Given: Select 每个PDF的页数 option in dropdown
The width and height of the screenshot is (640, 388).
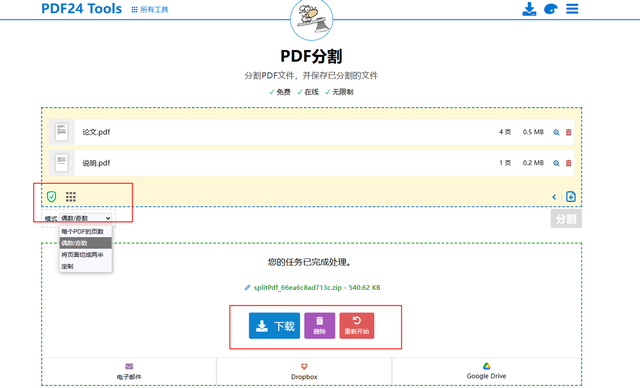Looking at the screenshot, I should (x=85, y=231).
